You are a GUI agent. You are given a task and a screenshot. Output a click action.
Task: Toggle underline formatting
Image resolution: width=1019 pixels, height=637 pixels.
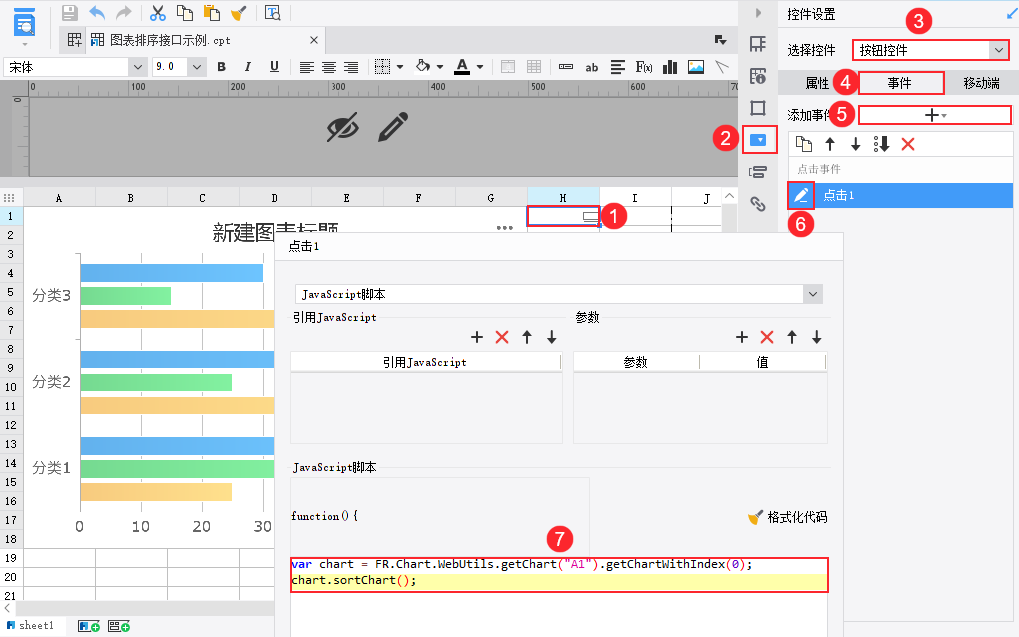click(274, 66)
